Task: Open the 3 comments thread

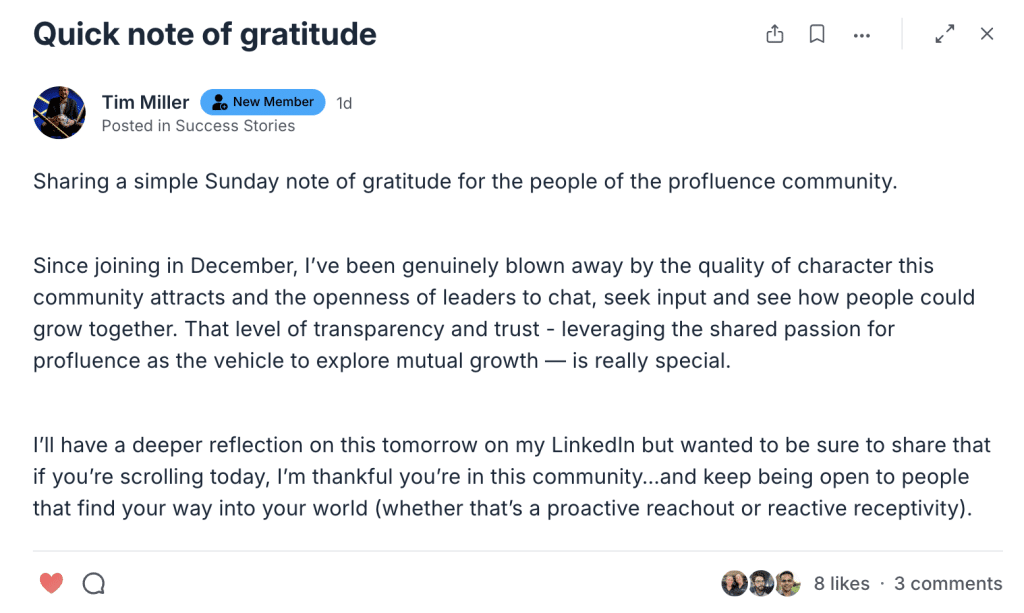Action: tap(948, 584)
